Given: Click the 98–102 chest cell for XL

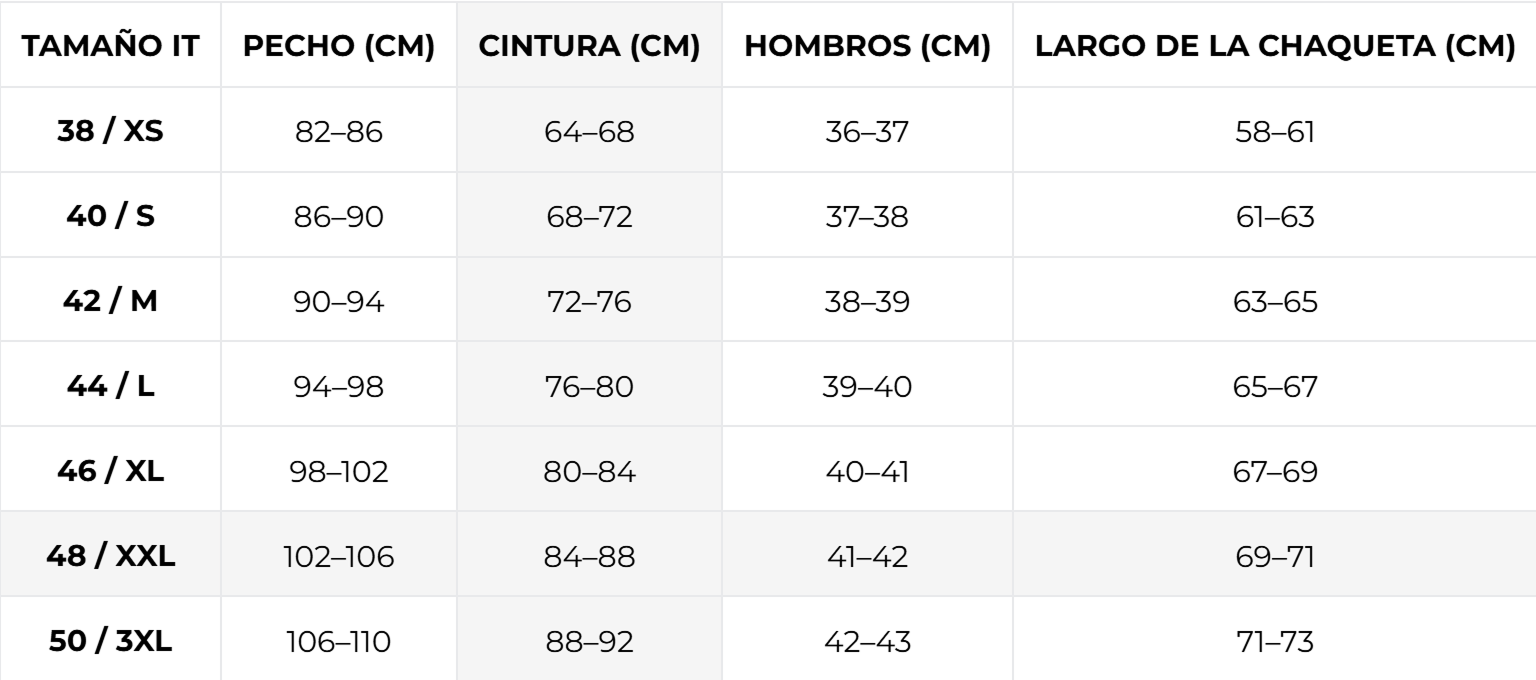Looking at the screenshot, I should (341, 471).
